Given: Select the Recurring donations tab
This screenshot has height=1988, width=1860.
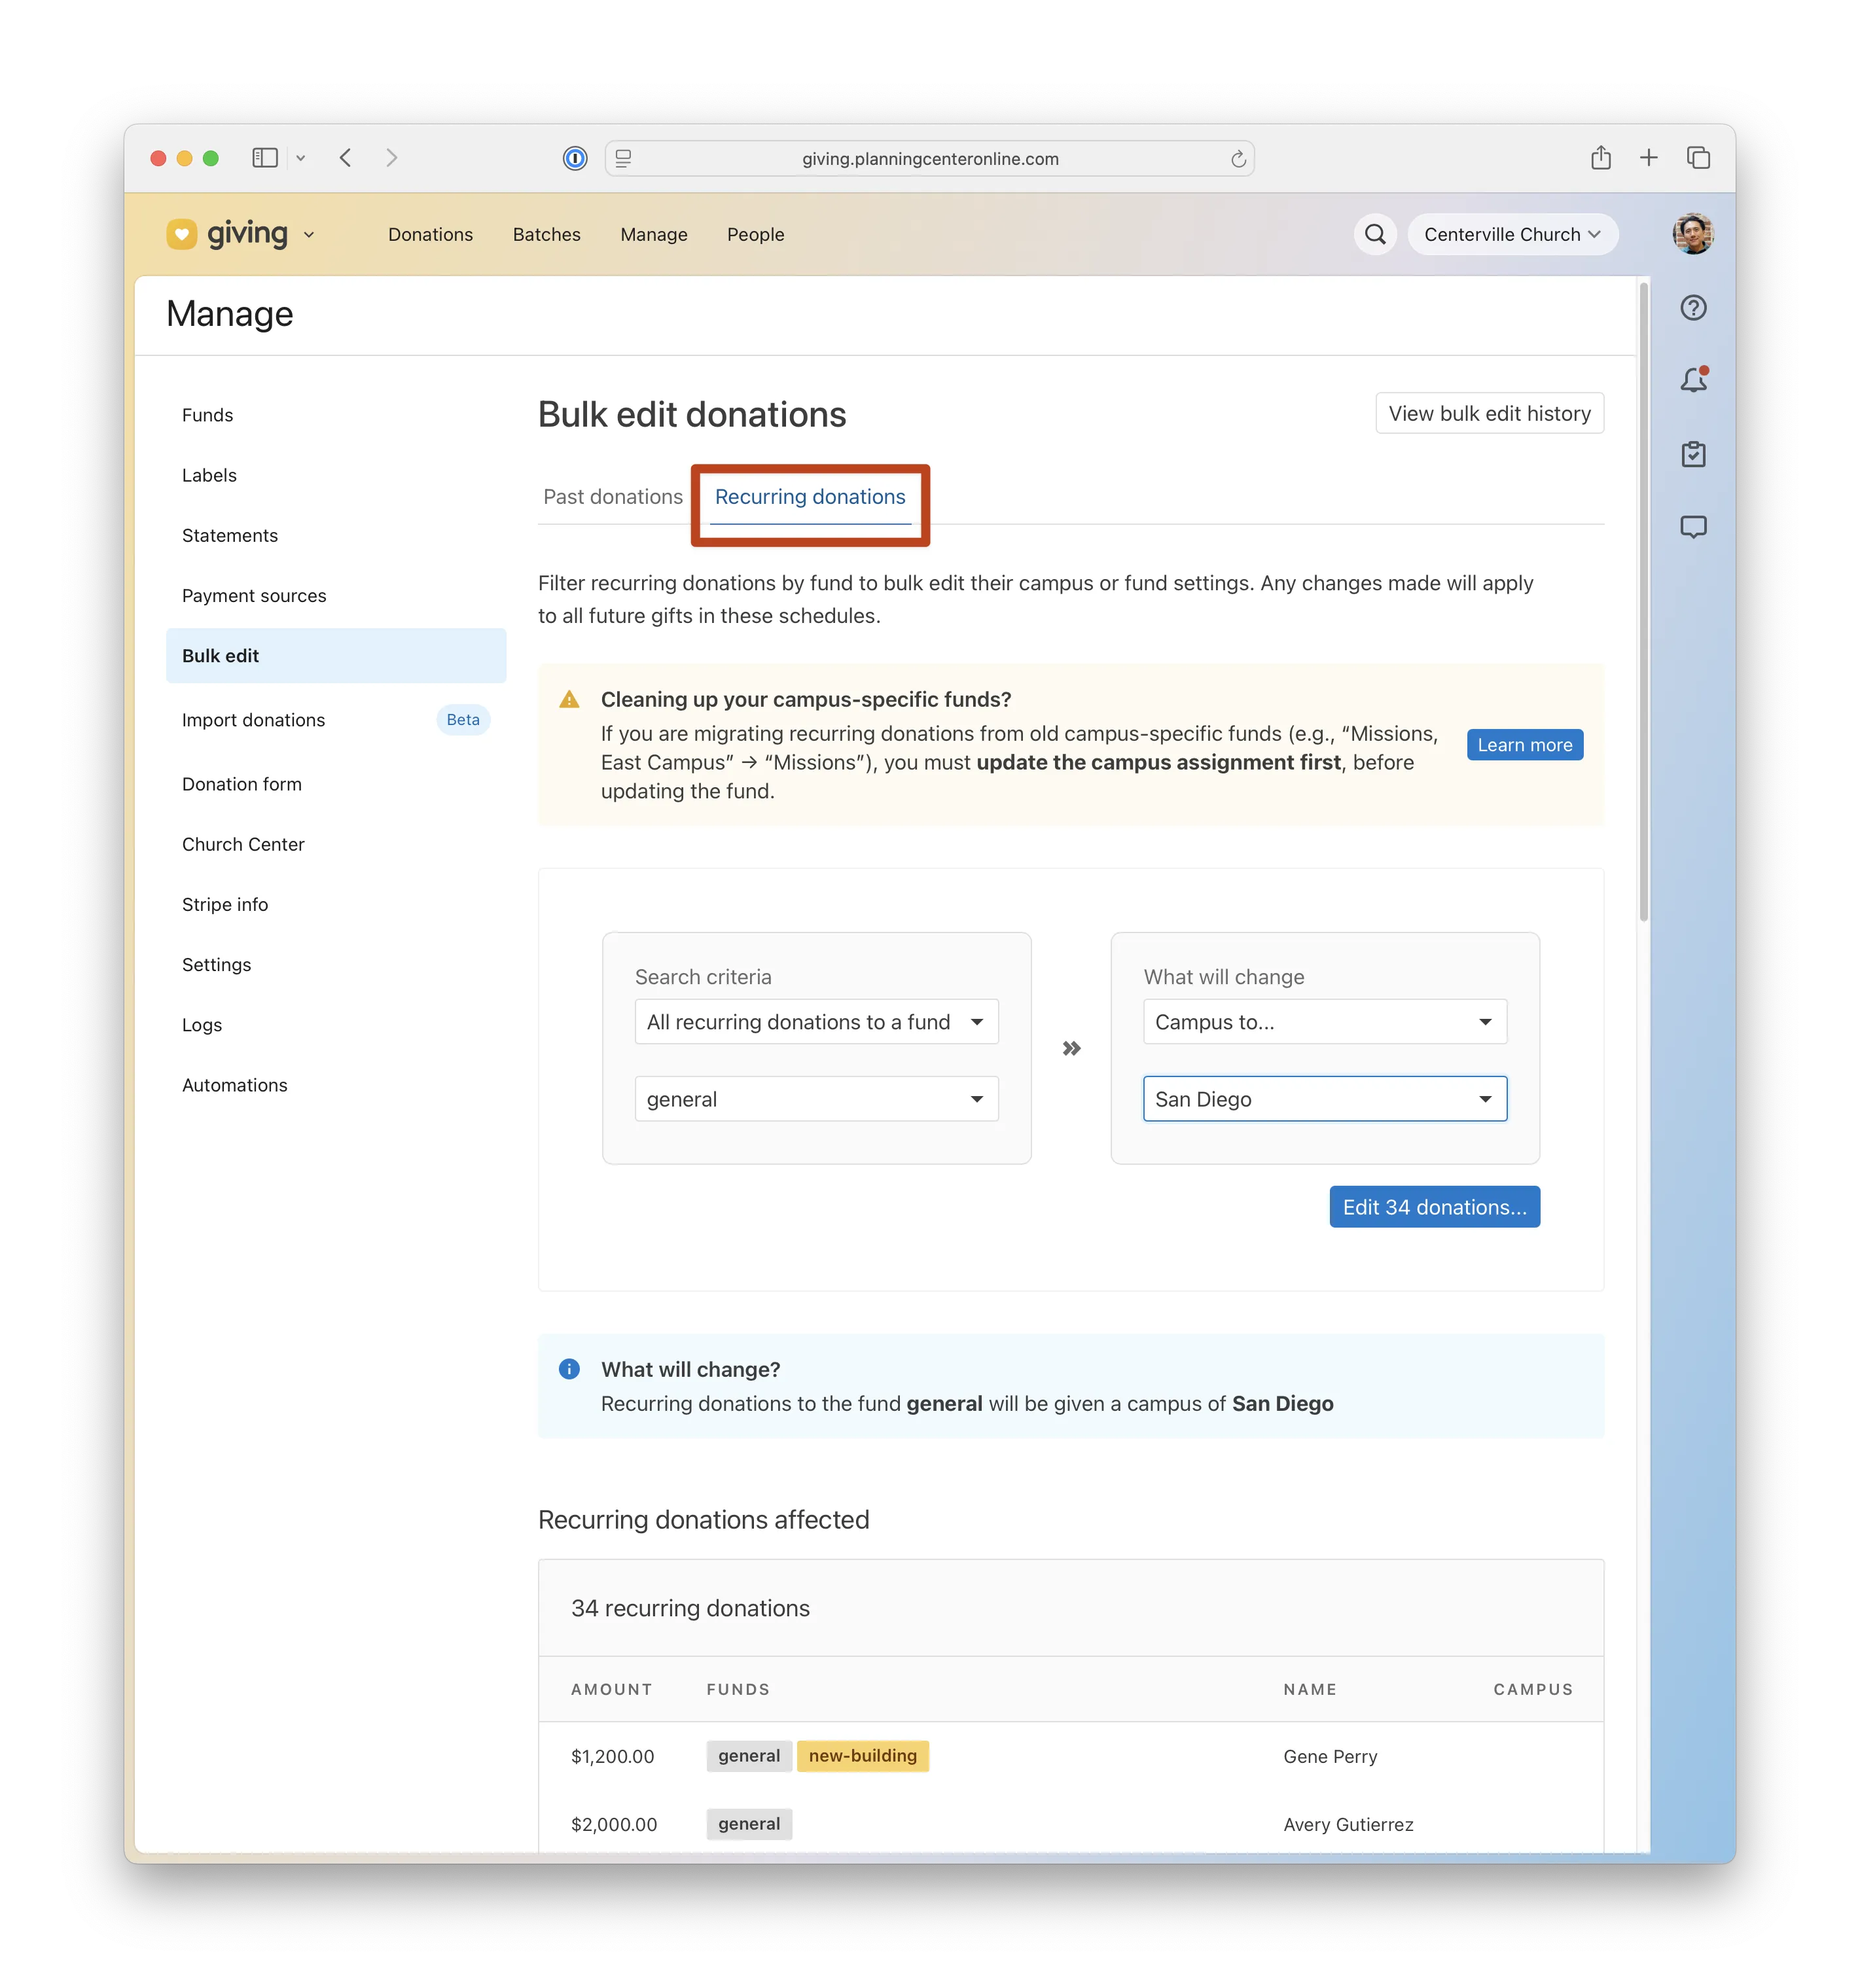Looking at the screenshot, I should coord(810,497).
